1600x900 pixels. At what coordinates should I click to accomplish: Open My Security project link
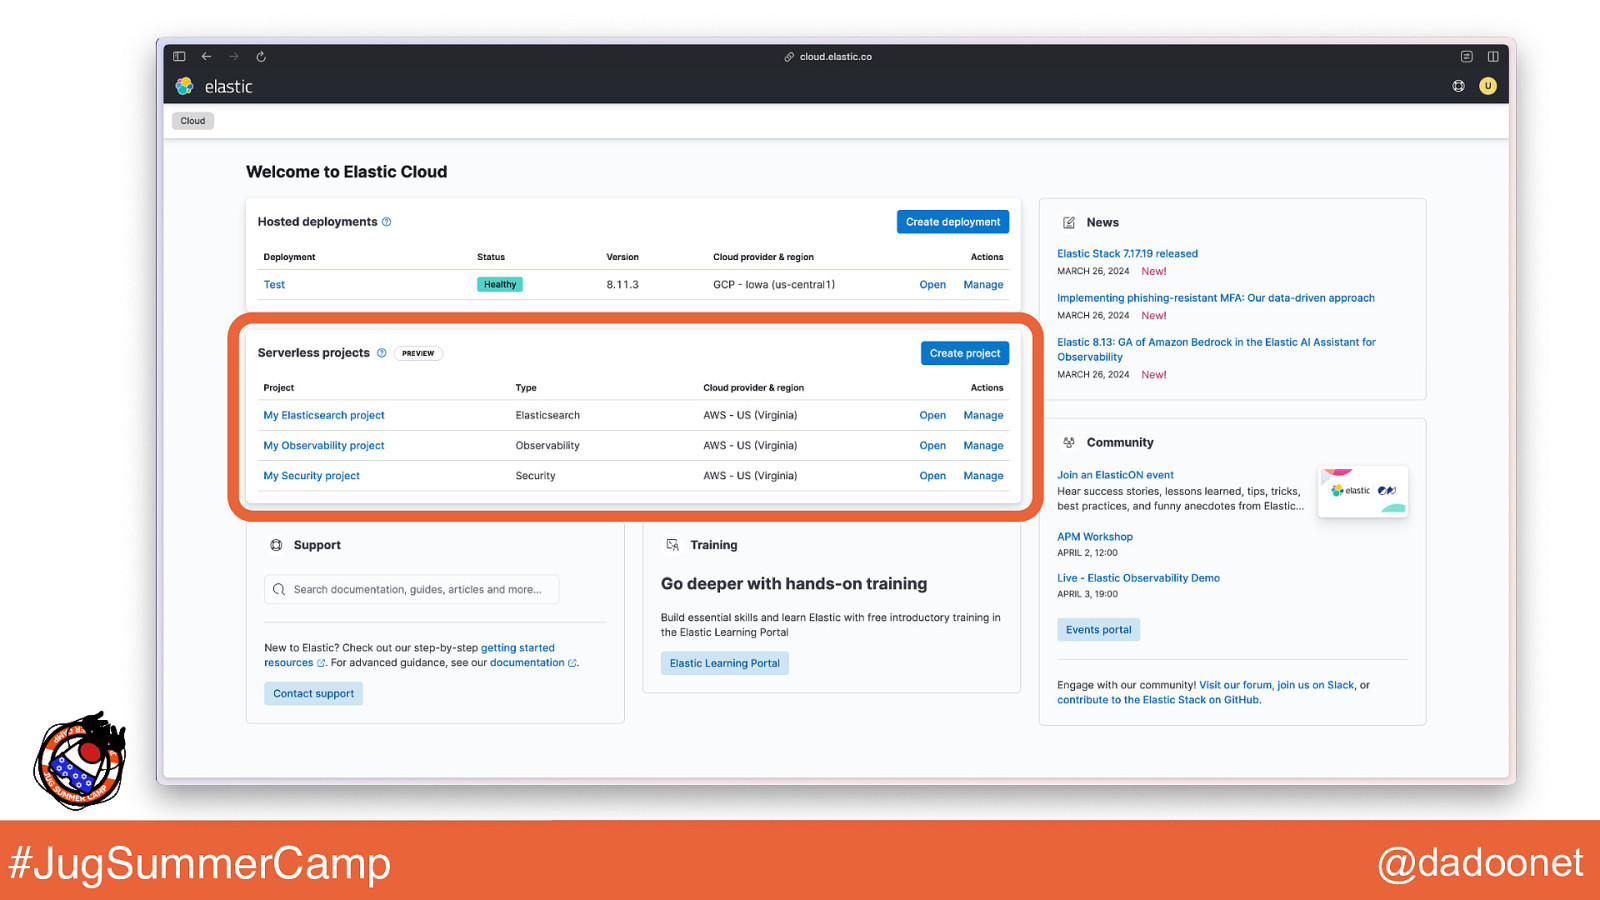[x=311, y=476]
